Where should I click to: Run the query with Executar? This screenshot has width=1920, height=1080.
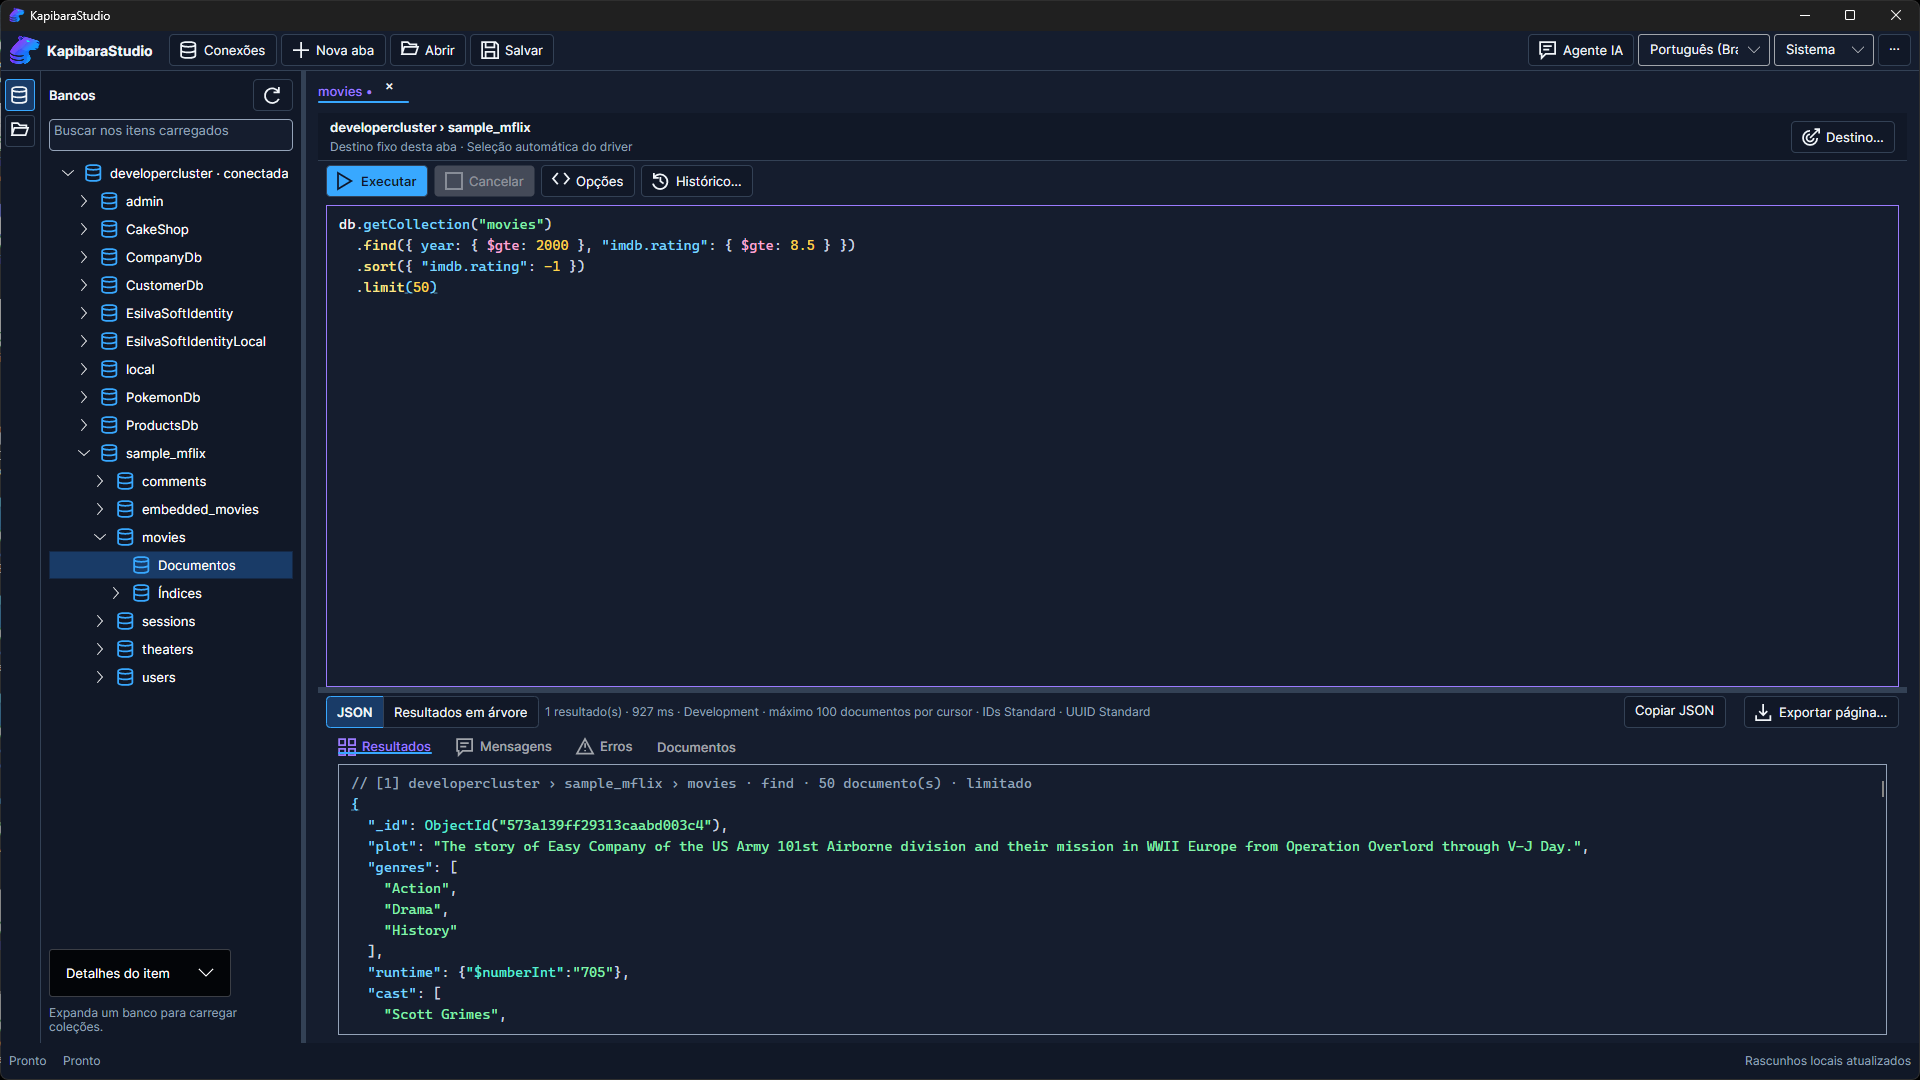[377, 181]
